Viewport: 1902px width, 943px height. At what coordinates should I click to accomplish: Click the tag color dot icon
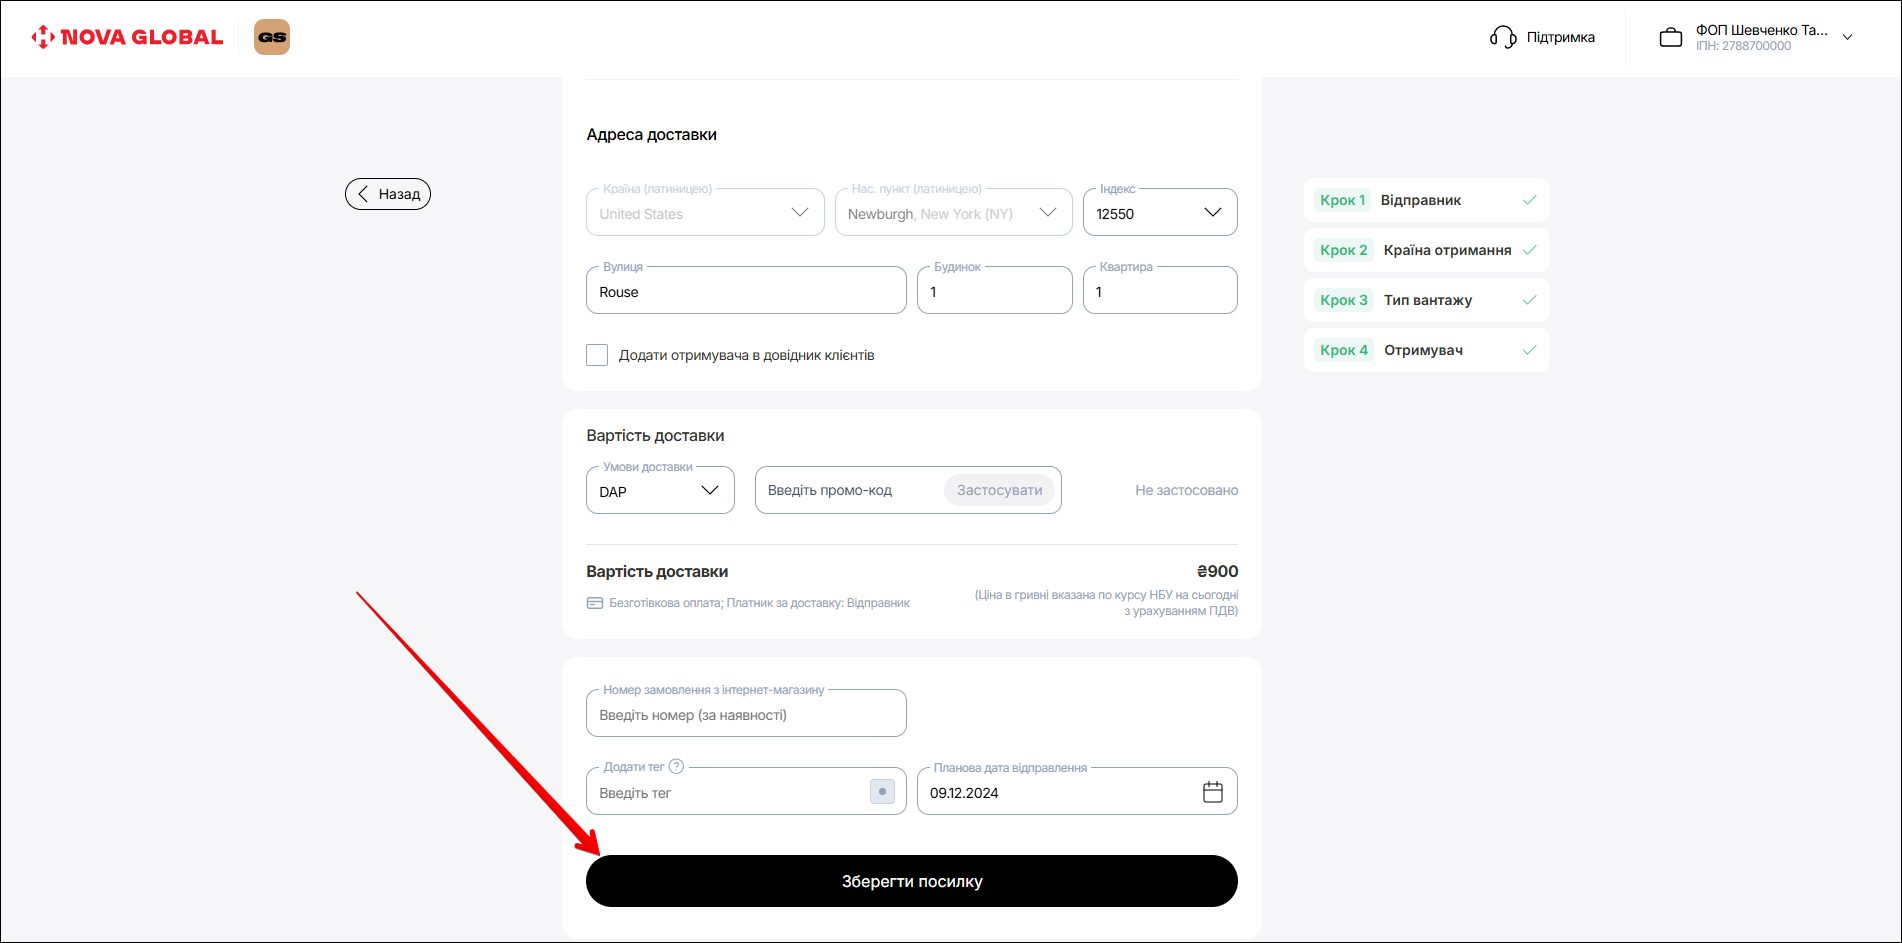coord(882,792)
